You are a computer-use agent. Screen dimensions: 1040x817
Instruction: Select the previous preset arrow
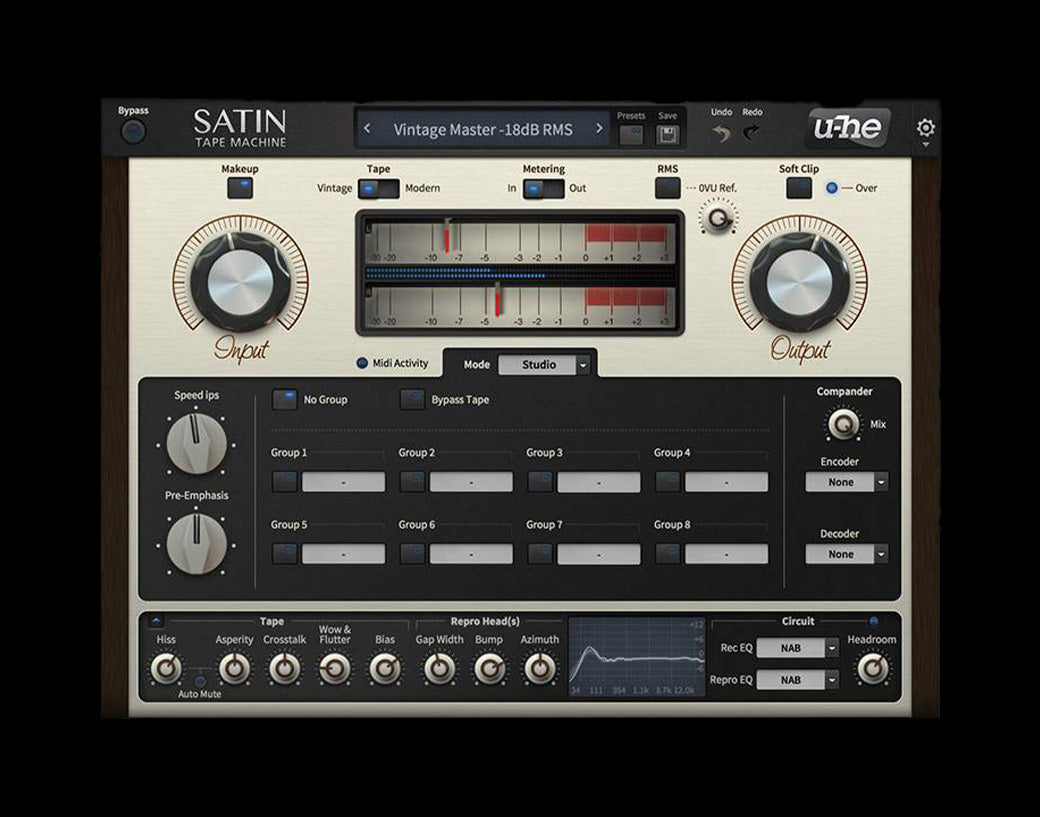coord(367,129)
